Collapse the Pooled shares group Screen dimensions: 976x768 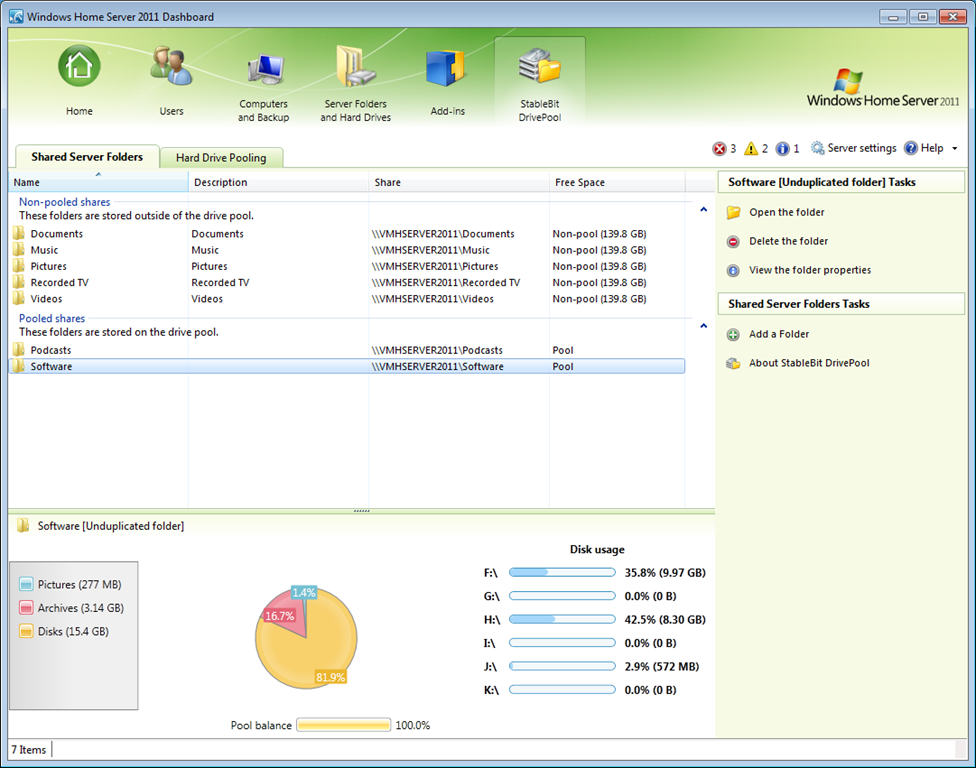pos(703,326)
